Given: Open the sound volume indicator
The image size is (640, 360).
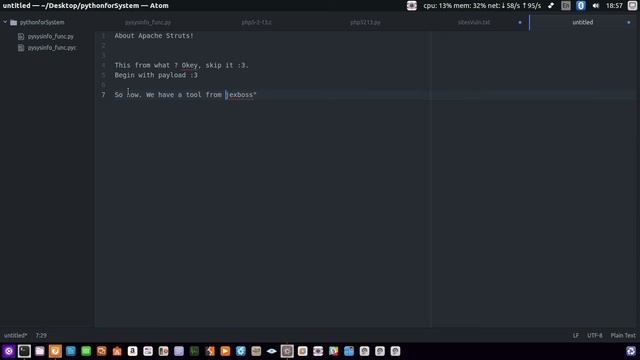Looking at the screenshot, I should [x=596, y=5].
